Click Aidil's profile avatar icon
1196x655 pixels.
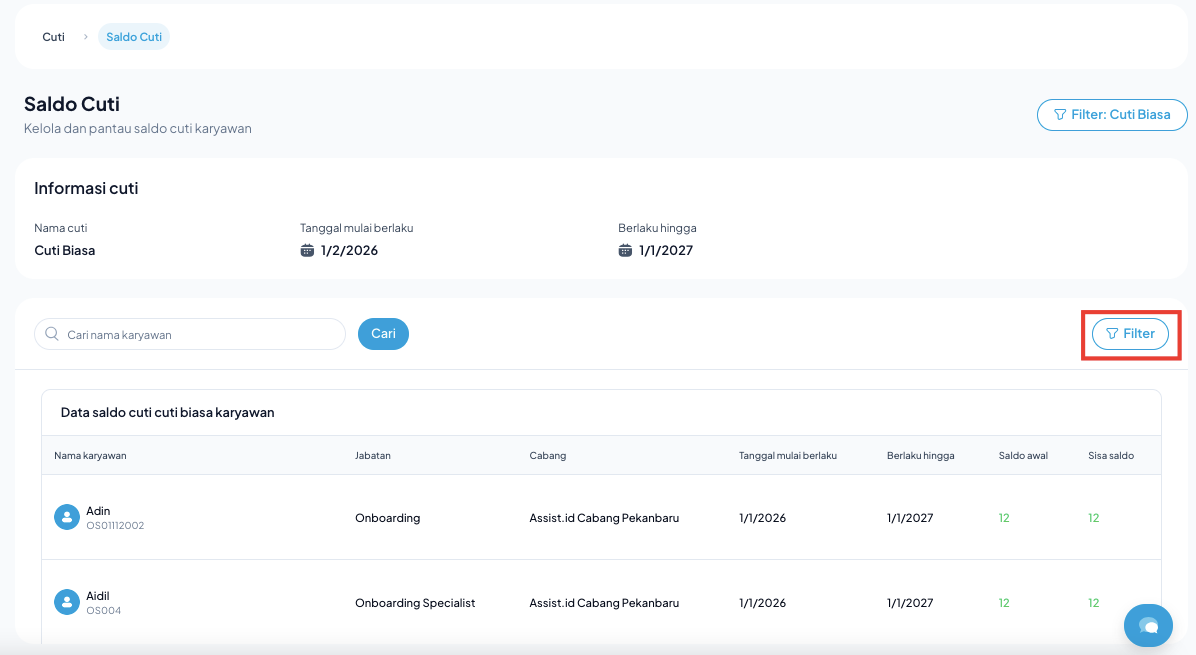66,602
